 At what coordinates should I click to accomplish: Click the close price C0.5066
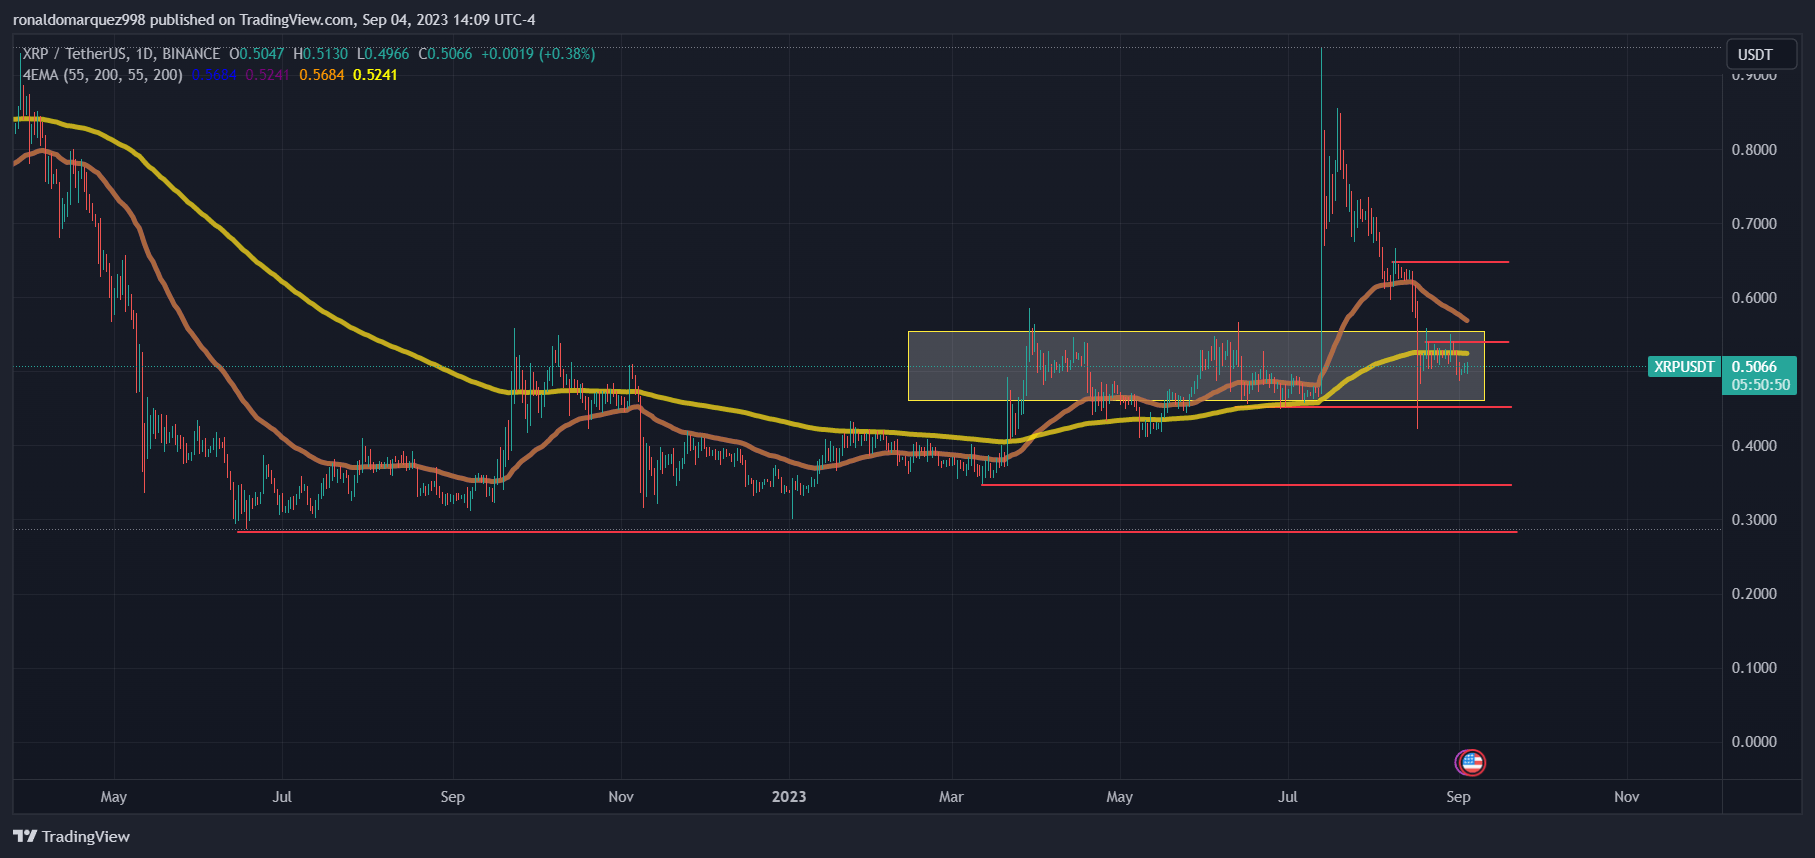pyautogui.click(x=445, y=54)
